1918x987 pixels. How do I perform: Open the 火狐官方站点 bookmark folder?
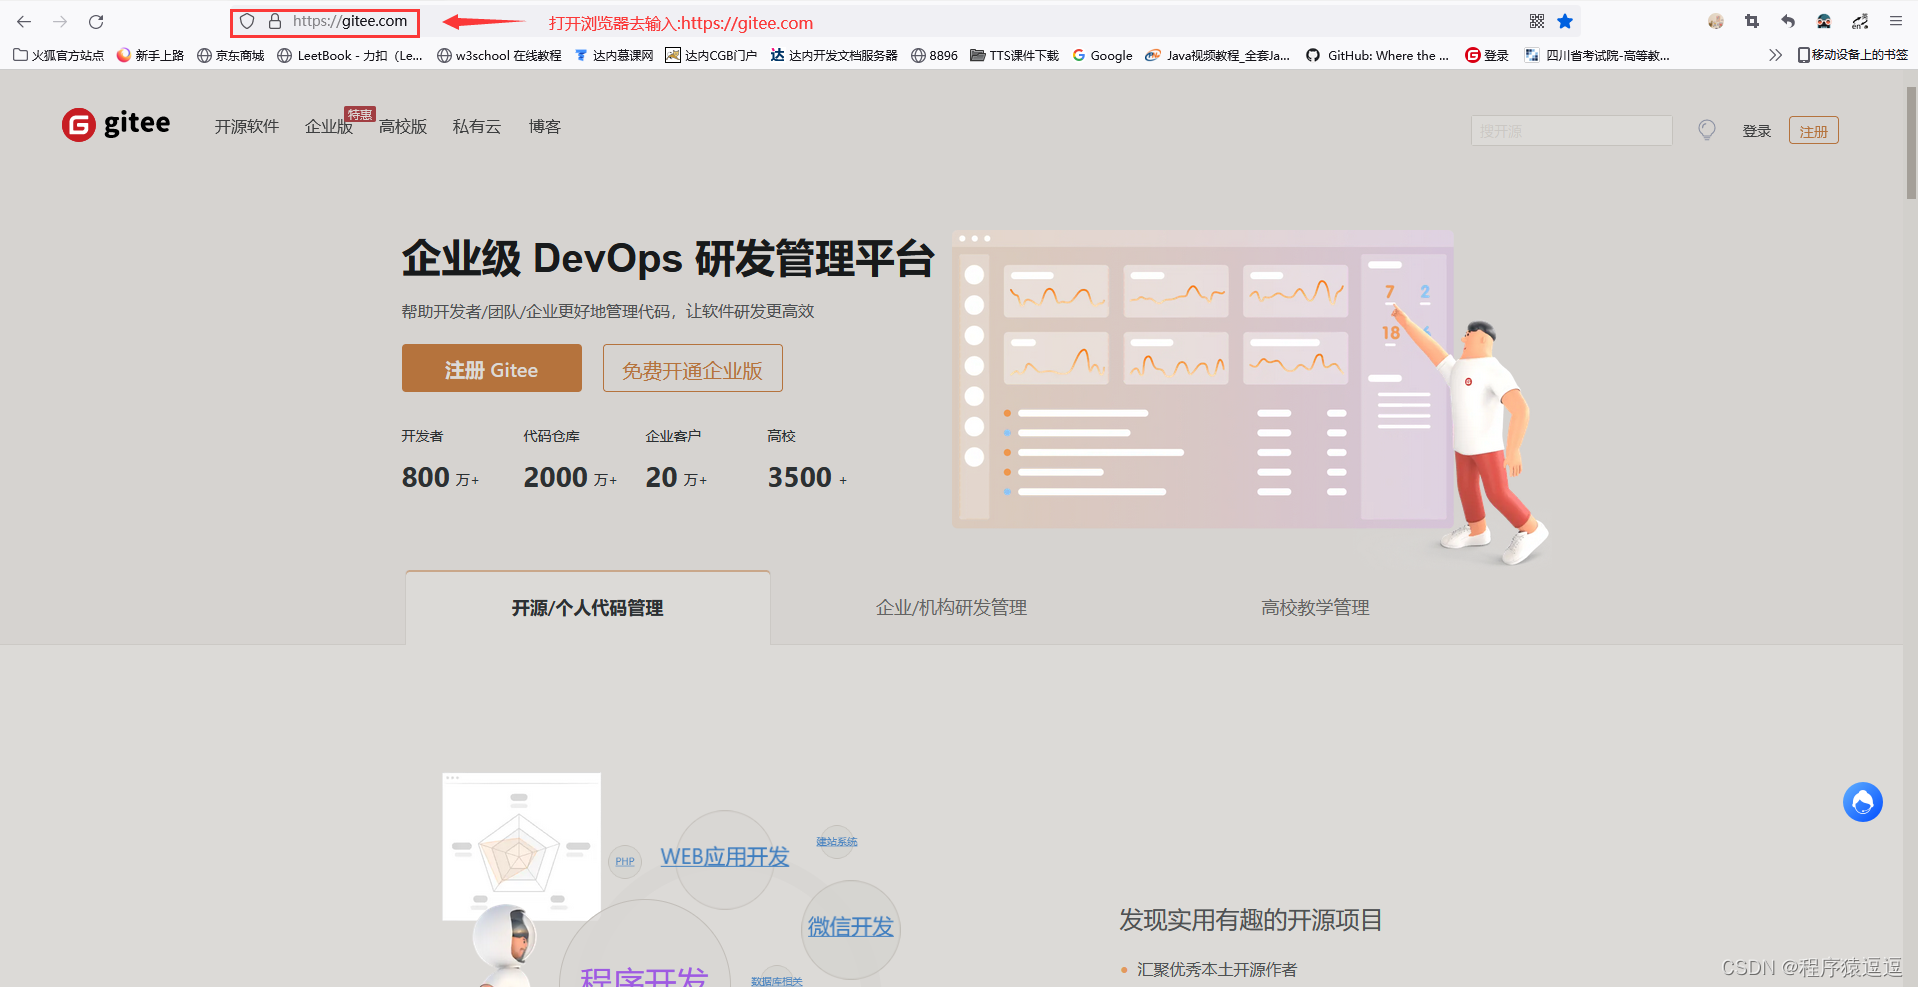[x=59, y=55]
